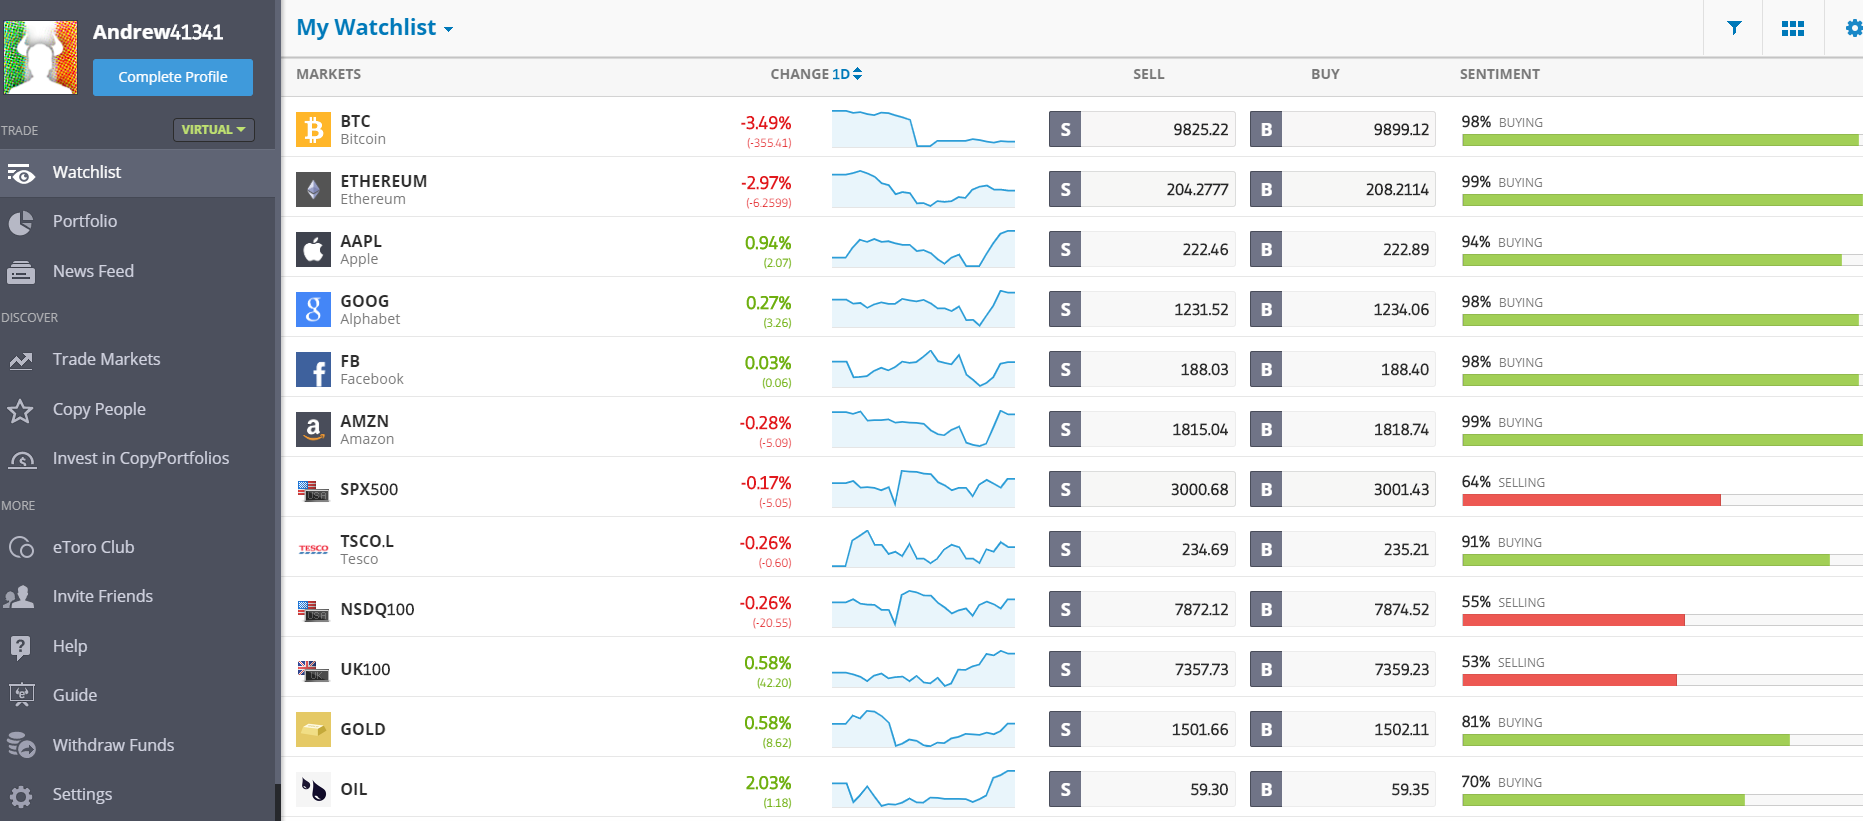This screenshot has width=1863, height=821.
Task: Open watchlist settings gear icon
Action: (1853, 28)
